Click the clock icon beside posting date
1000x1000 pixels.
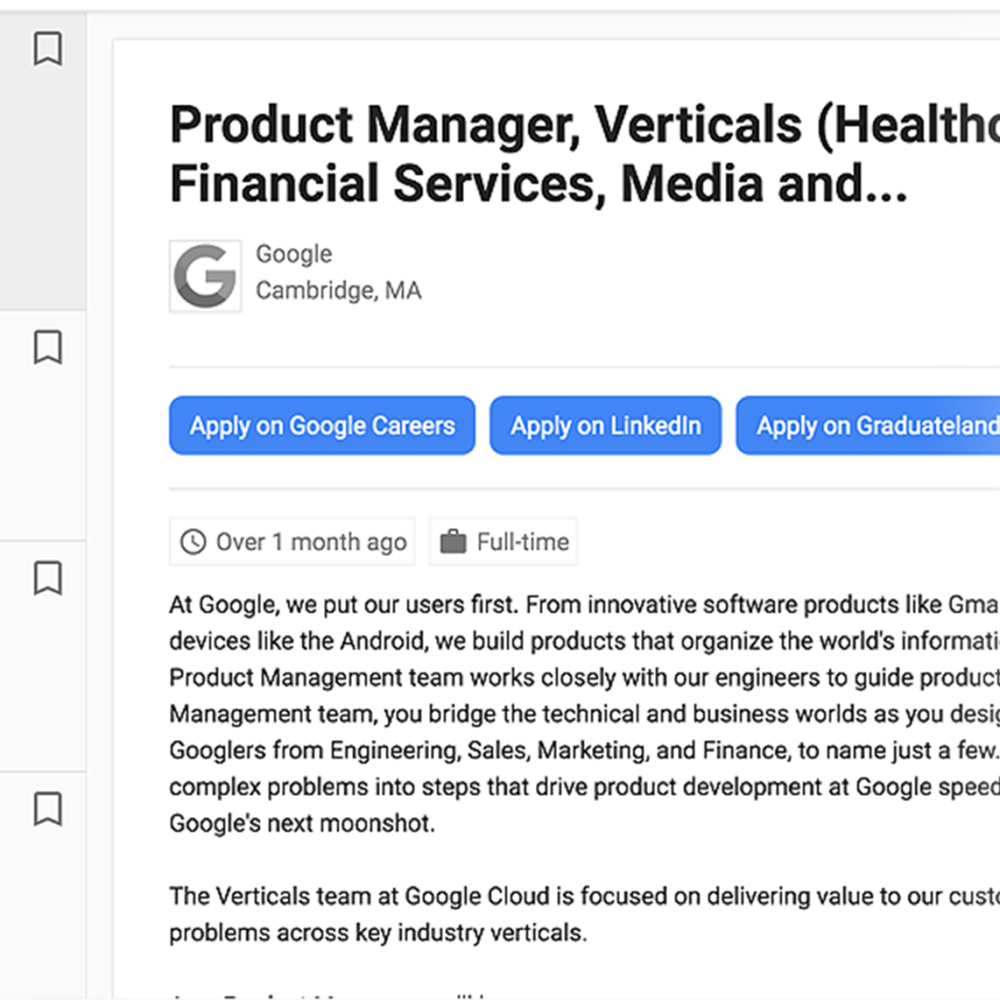pyautogui.click(x=193, y=542)
